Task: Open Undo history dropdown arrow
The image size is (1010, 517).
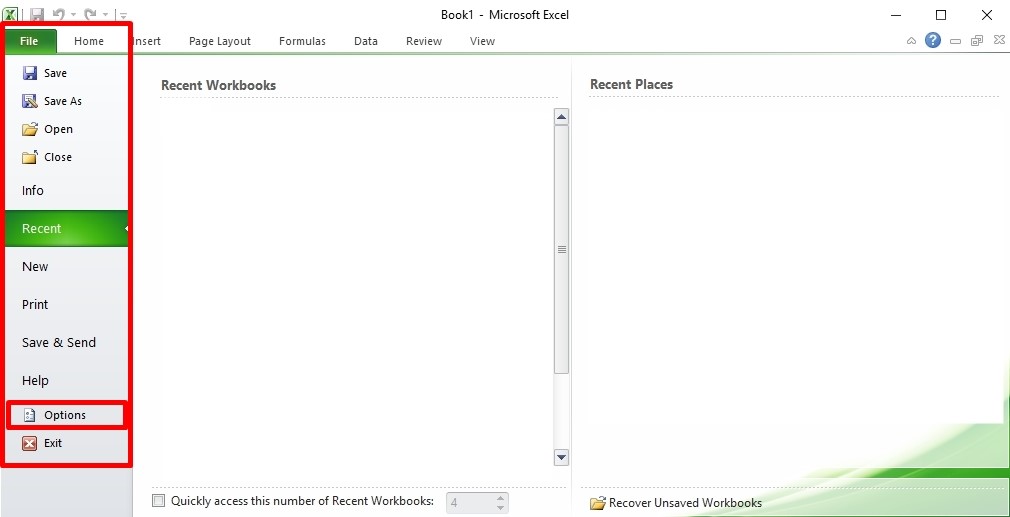Action: coord(73,14)
